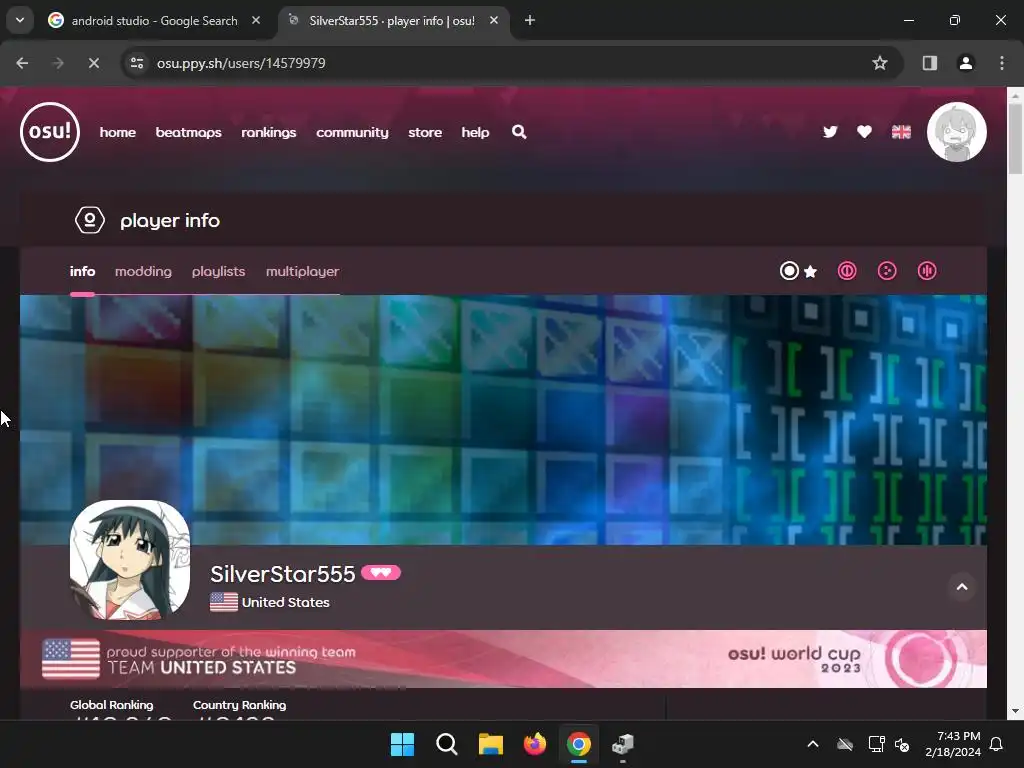1024x768 pixels.
Task: Stop page loading in Chrome
Action: click(93, 63)
